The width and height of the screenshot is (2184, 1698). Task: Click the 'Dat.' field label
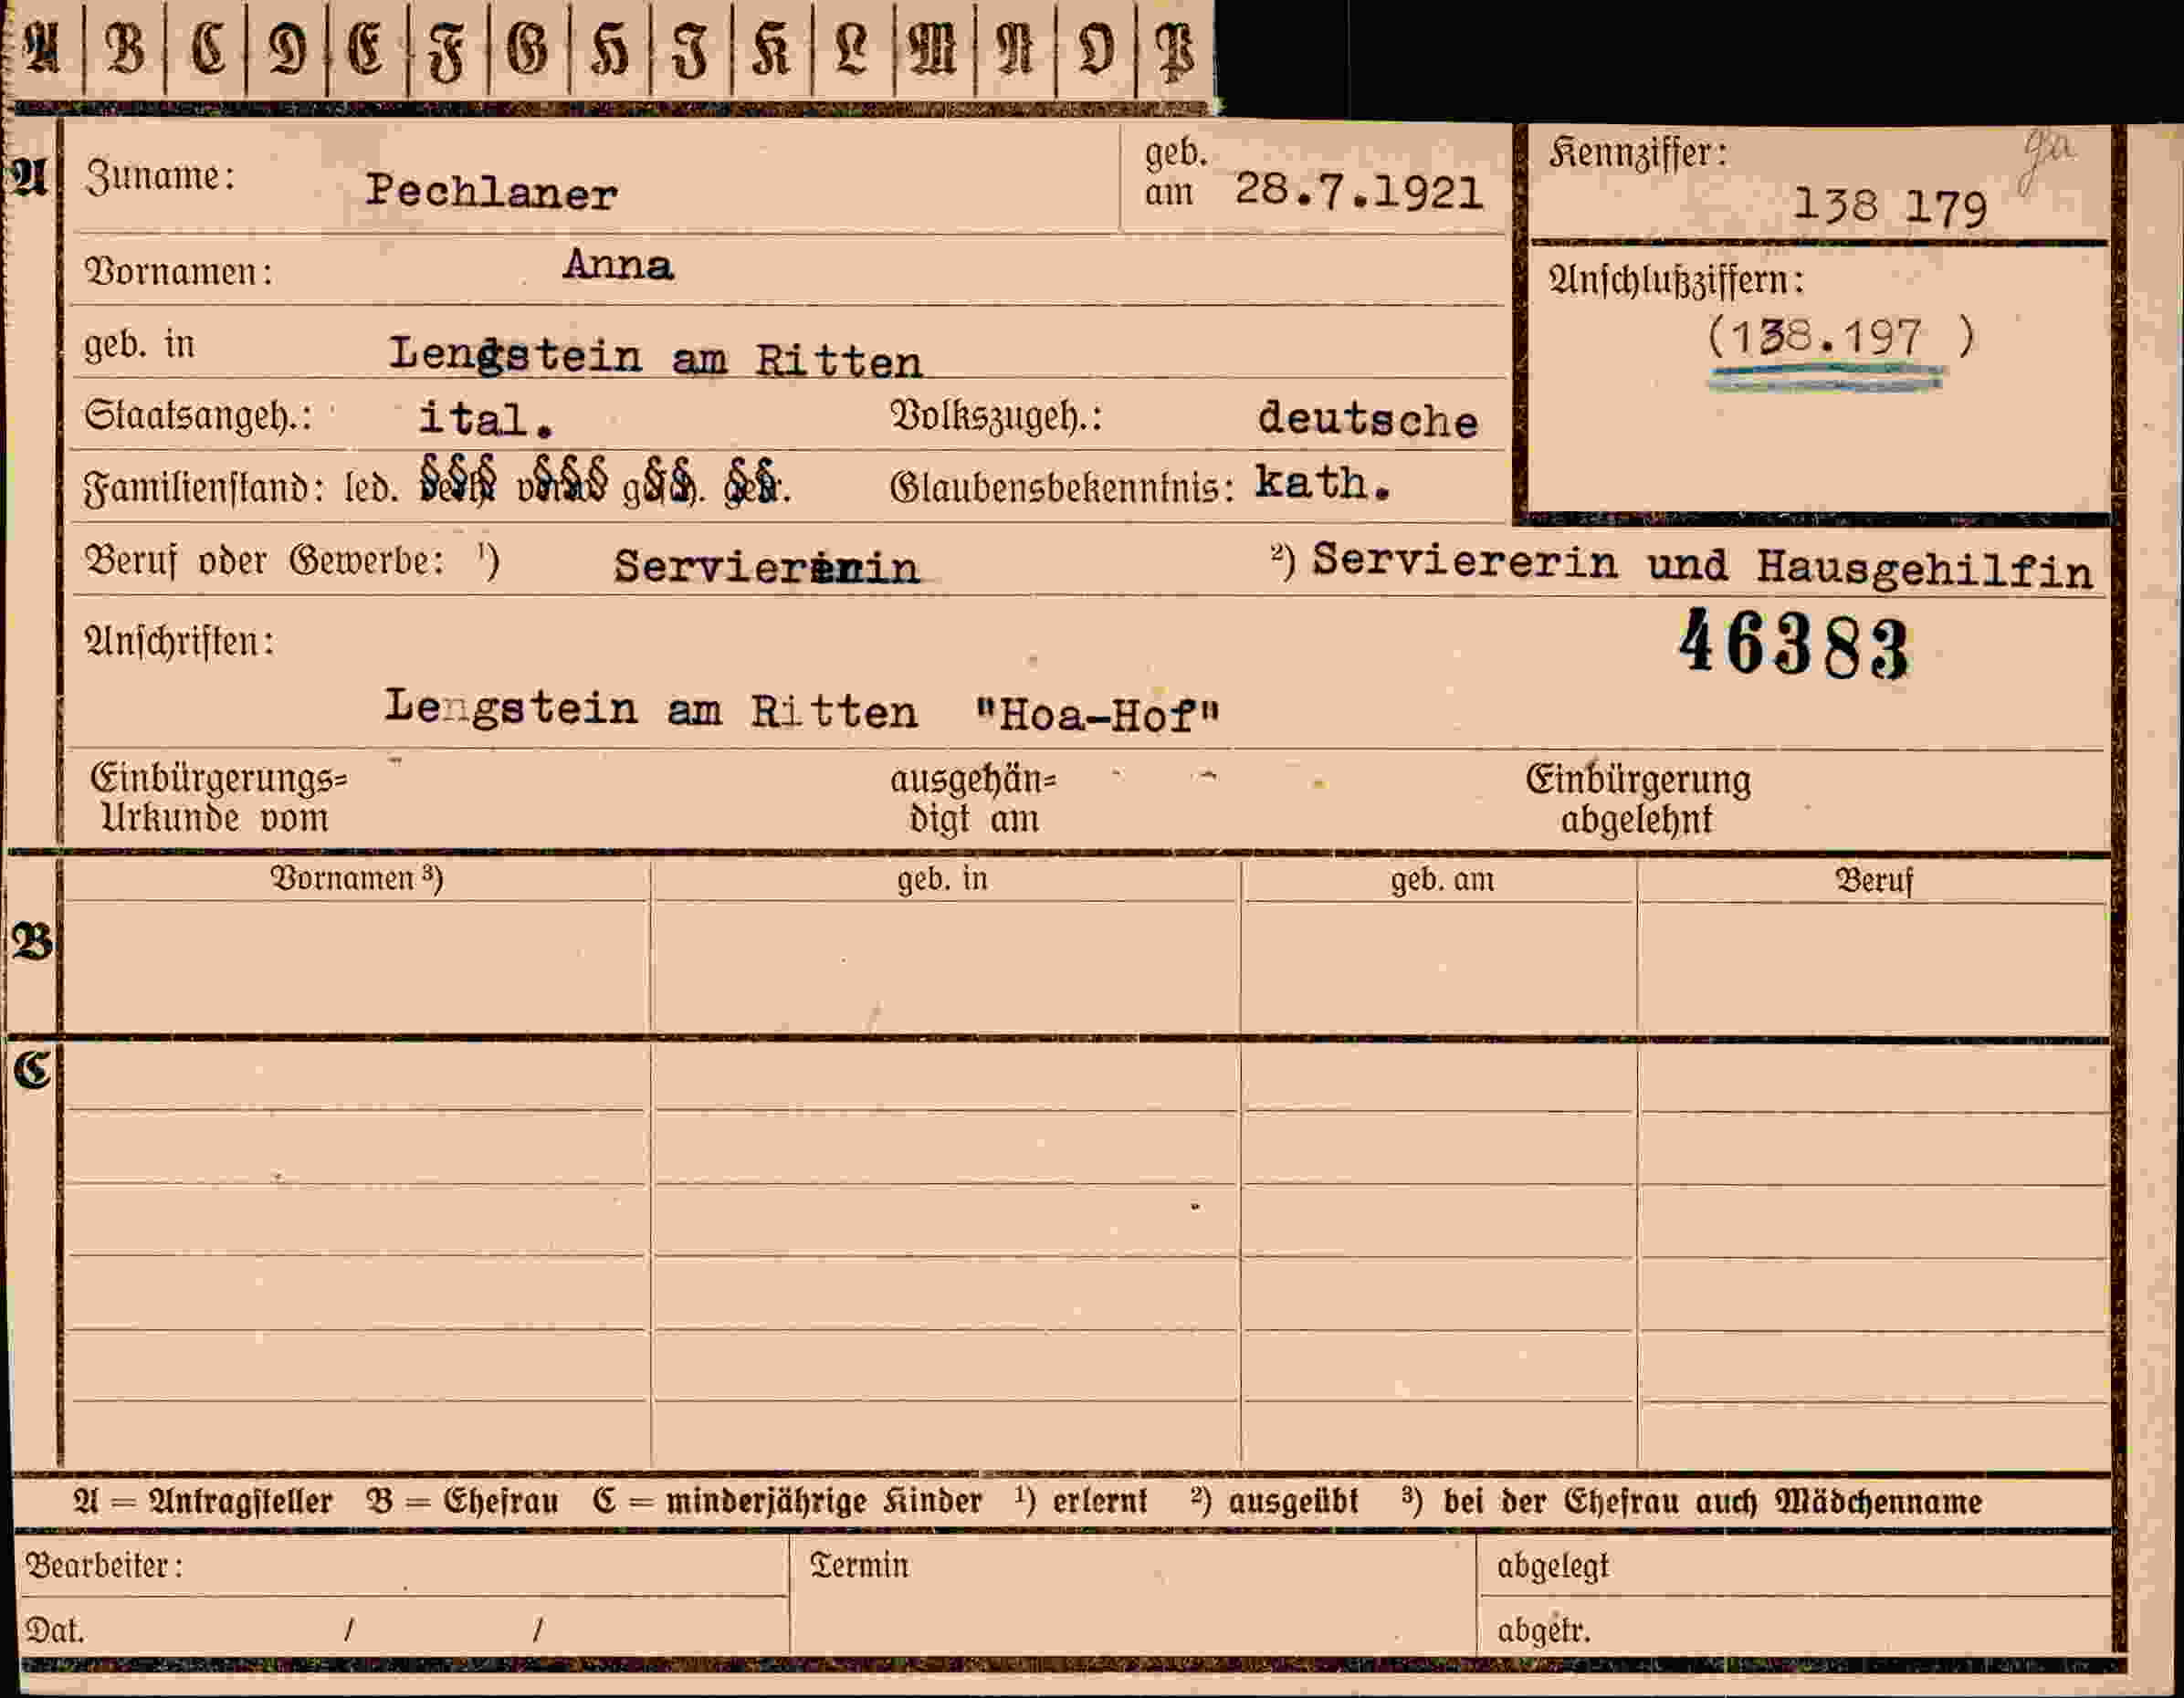pyautogui.click(x=54, y=1631)
